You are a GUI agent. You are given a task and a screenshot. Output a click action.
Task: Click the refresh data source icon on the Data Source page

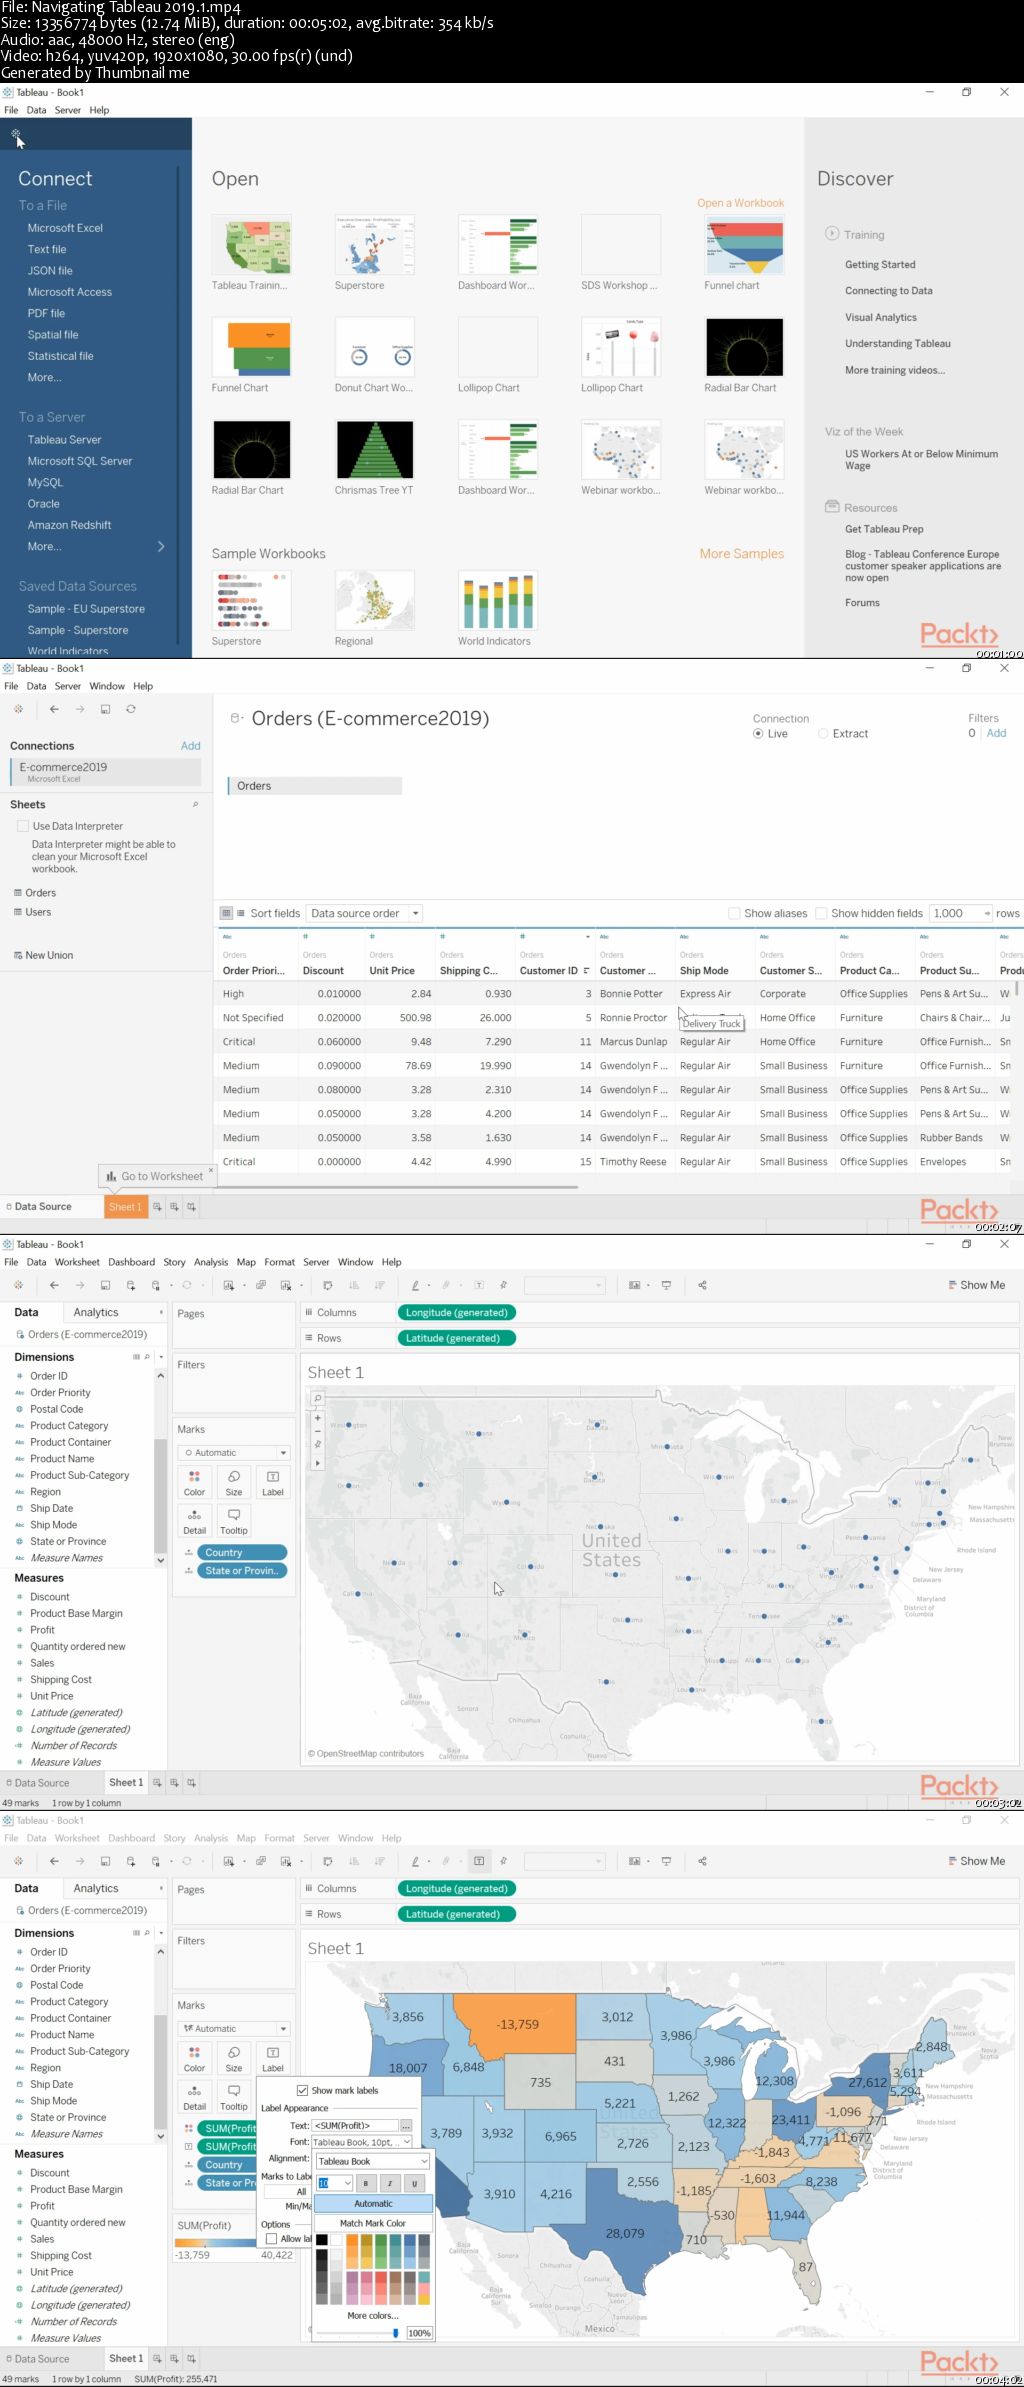[130, 709]
